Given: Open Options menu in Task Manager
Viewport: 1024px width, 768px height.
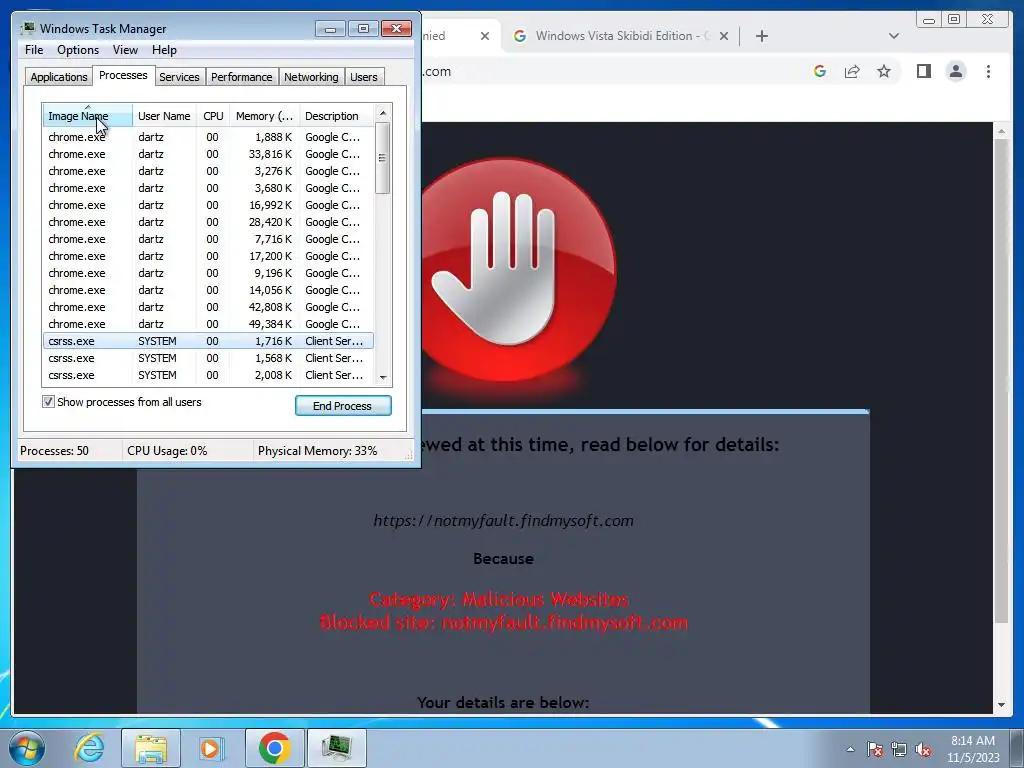Looking at the screenshot, I should (78, 50).
